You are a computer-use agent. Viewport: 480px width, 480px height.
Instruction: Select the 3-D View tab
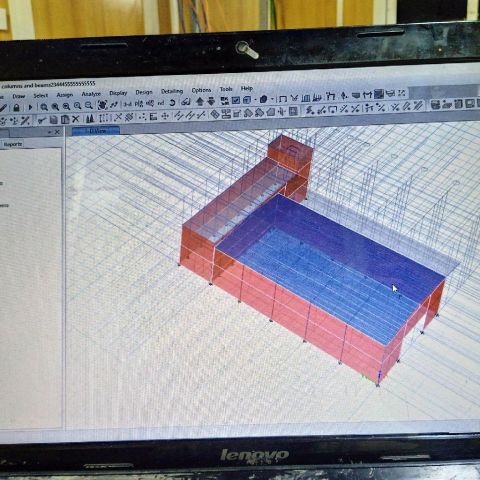tap(96, 131)
